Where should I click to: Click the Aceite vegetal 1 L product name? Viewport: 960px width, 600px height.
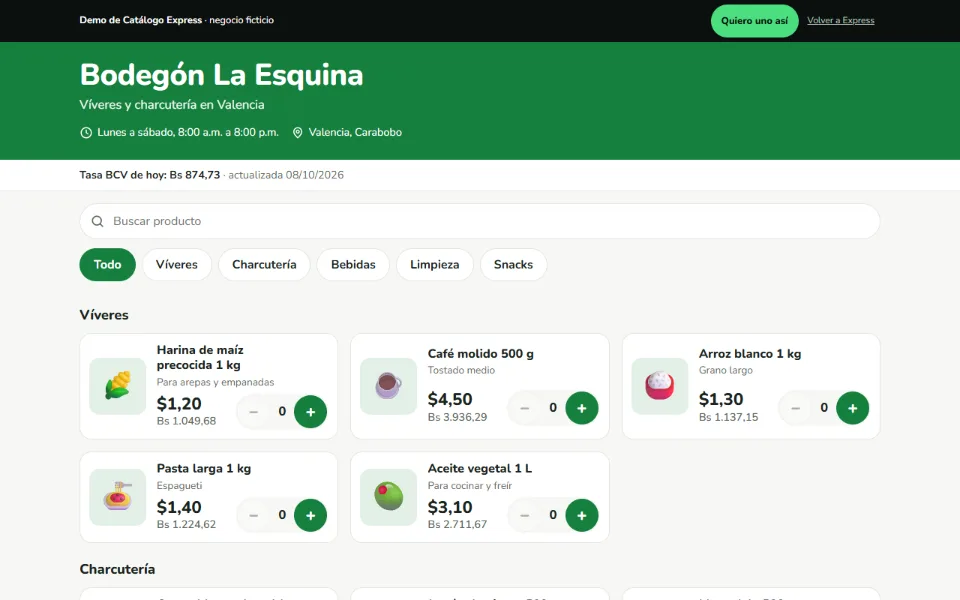pos(480,468)
